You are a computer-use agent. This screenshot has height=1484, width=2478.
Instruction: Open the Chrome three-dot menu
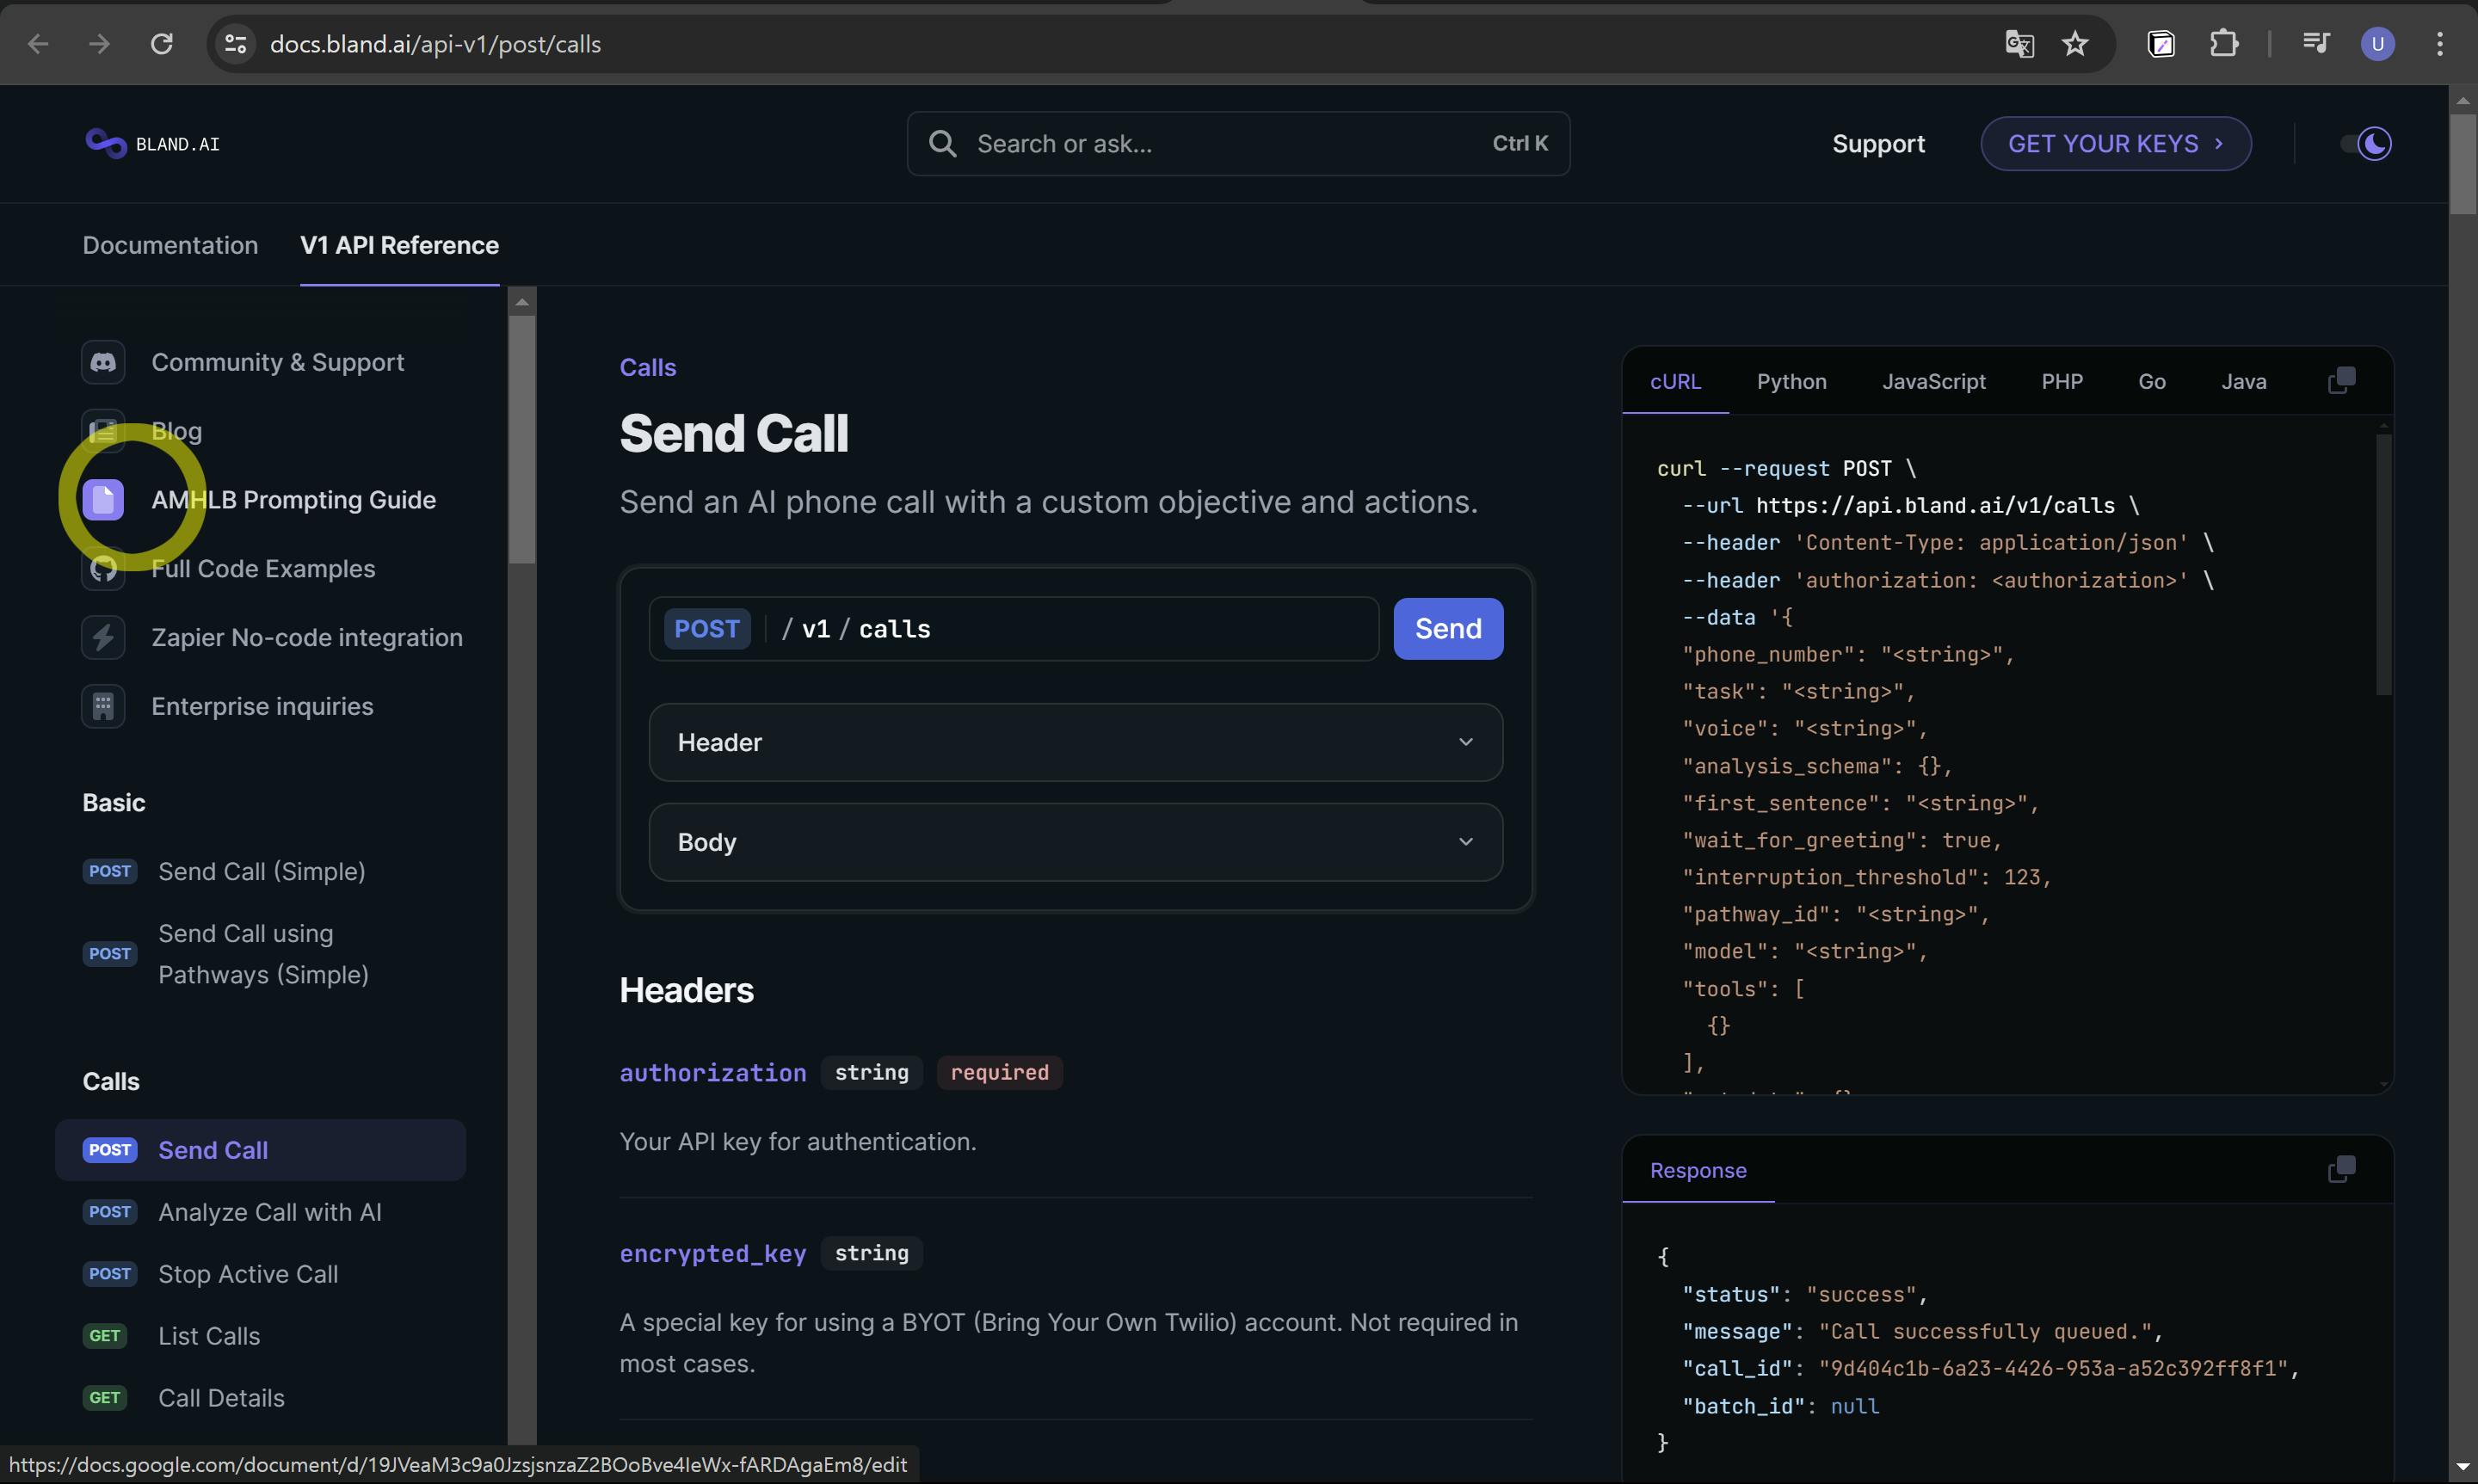click(2440, 44)
